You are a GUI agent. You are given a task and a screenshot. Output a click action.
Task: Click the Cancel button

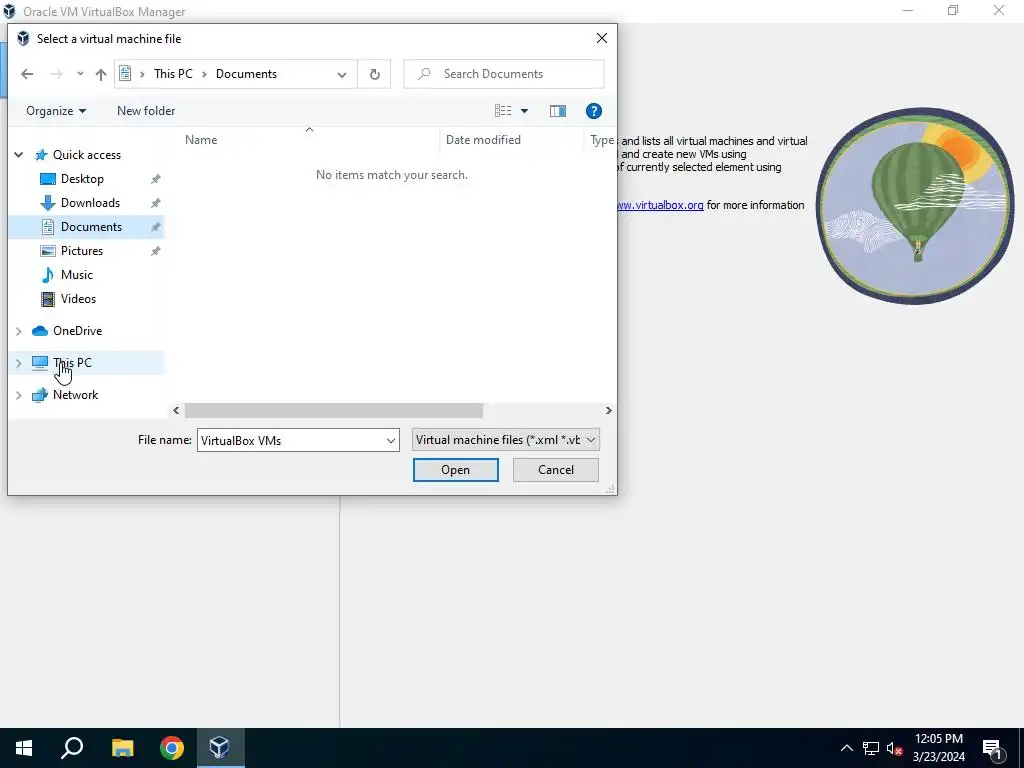point(556,470)
